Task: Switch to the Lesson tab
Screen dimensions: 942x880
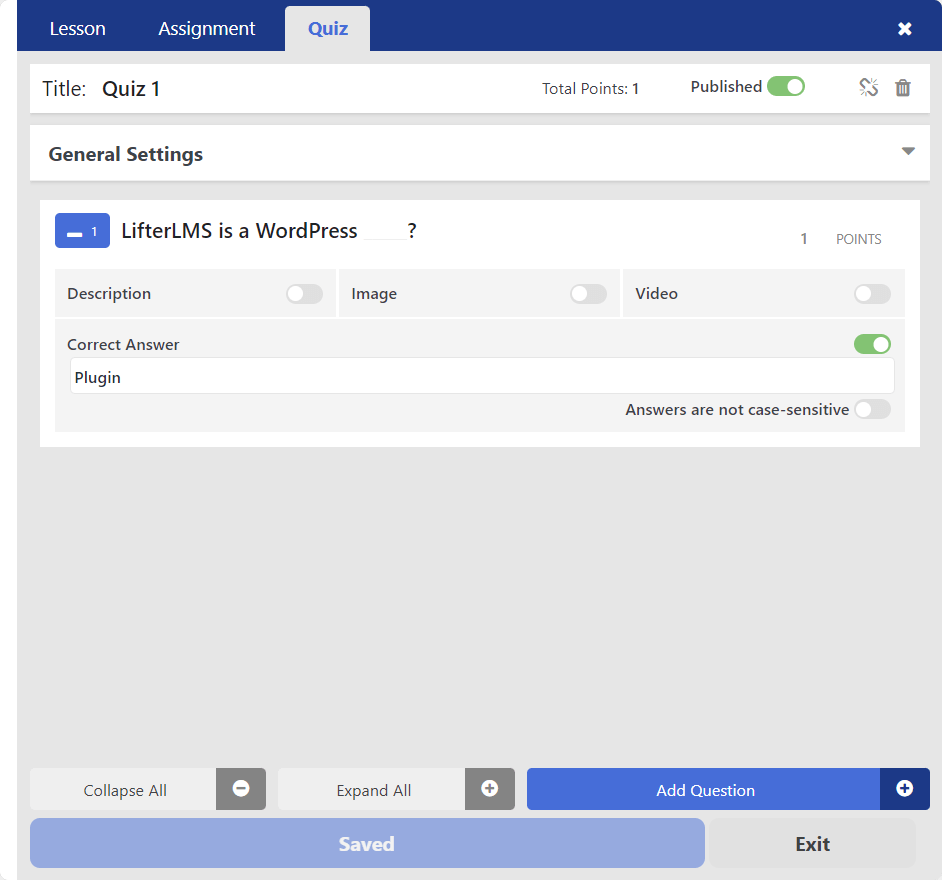Action: coord(77,29)
